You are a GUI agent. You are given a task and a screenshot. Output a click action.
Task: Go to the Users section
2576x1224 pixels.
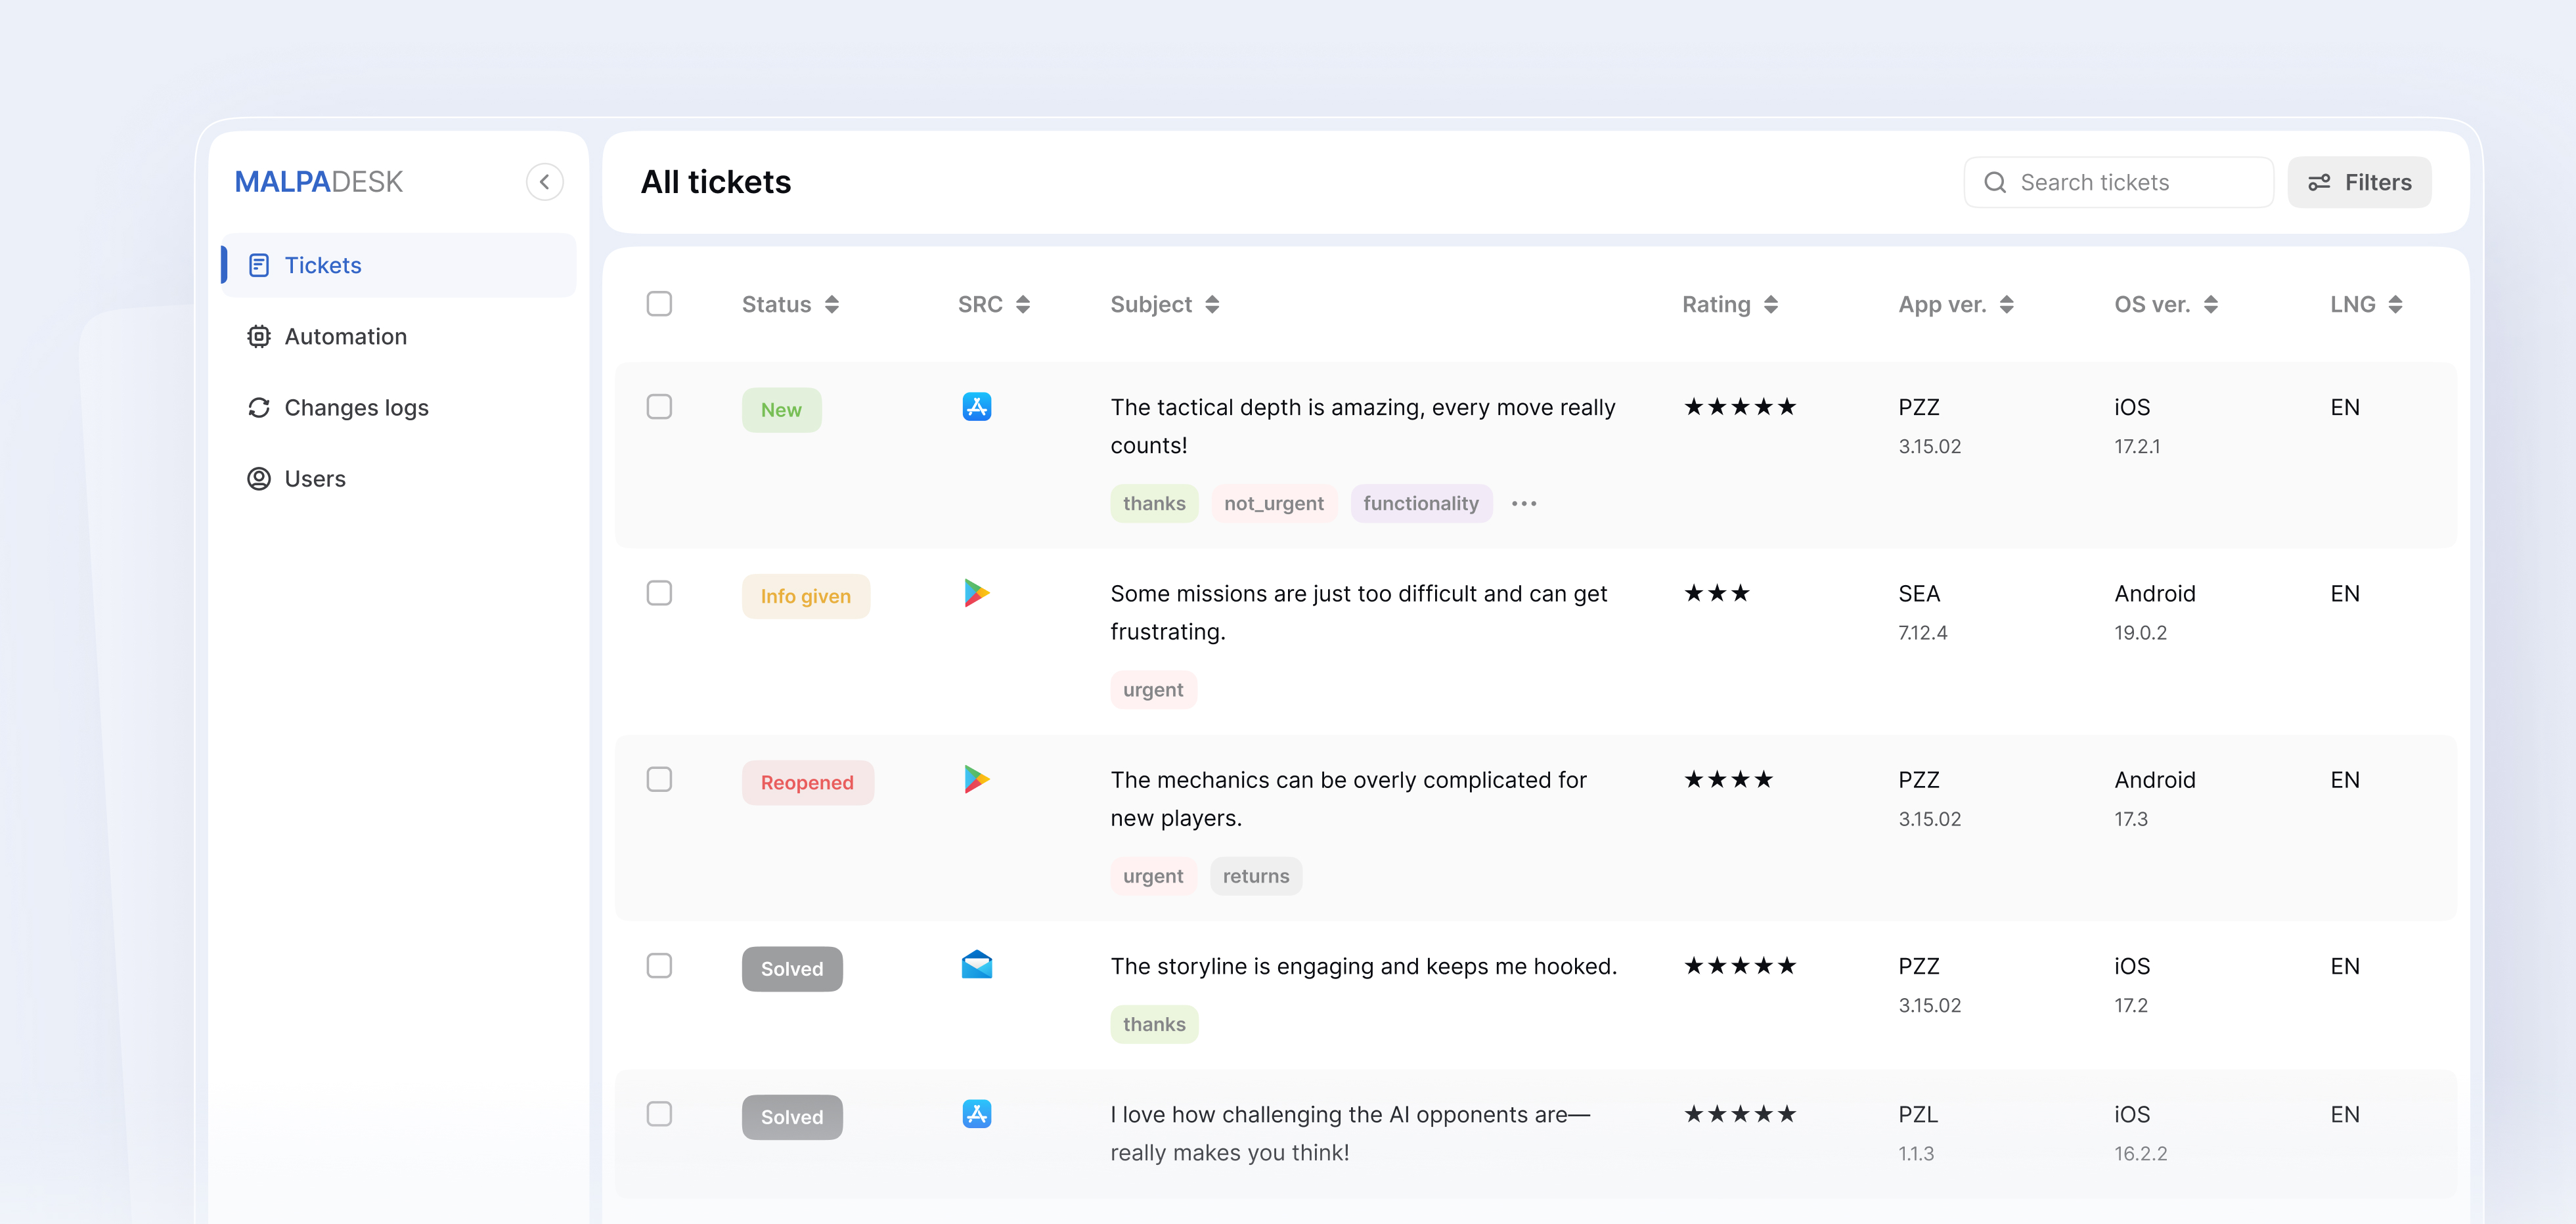[314, 479]
